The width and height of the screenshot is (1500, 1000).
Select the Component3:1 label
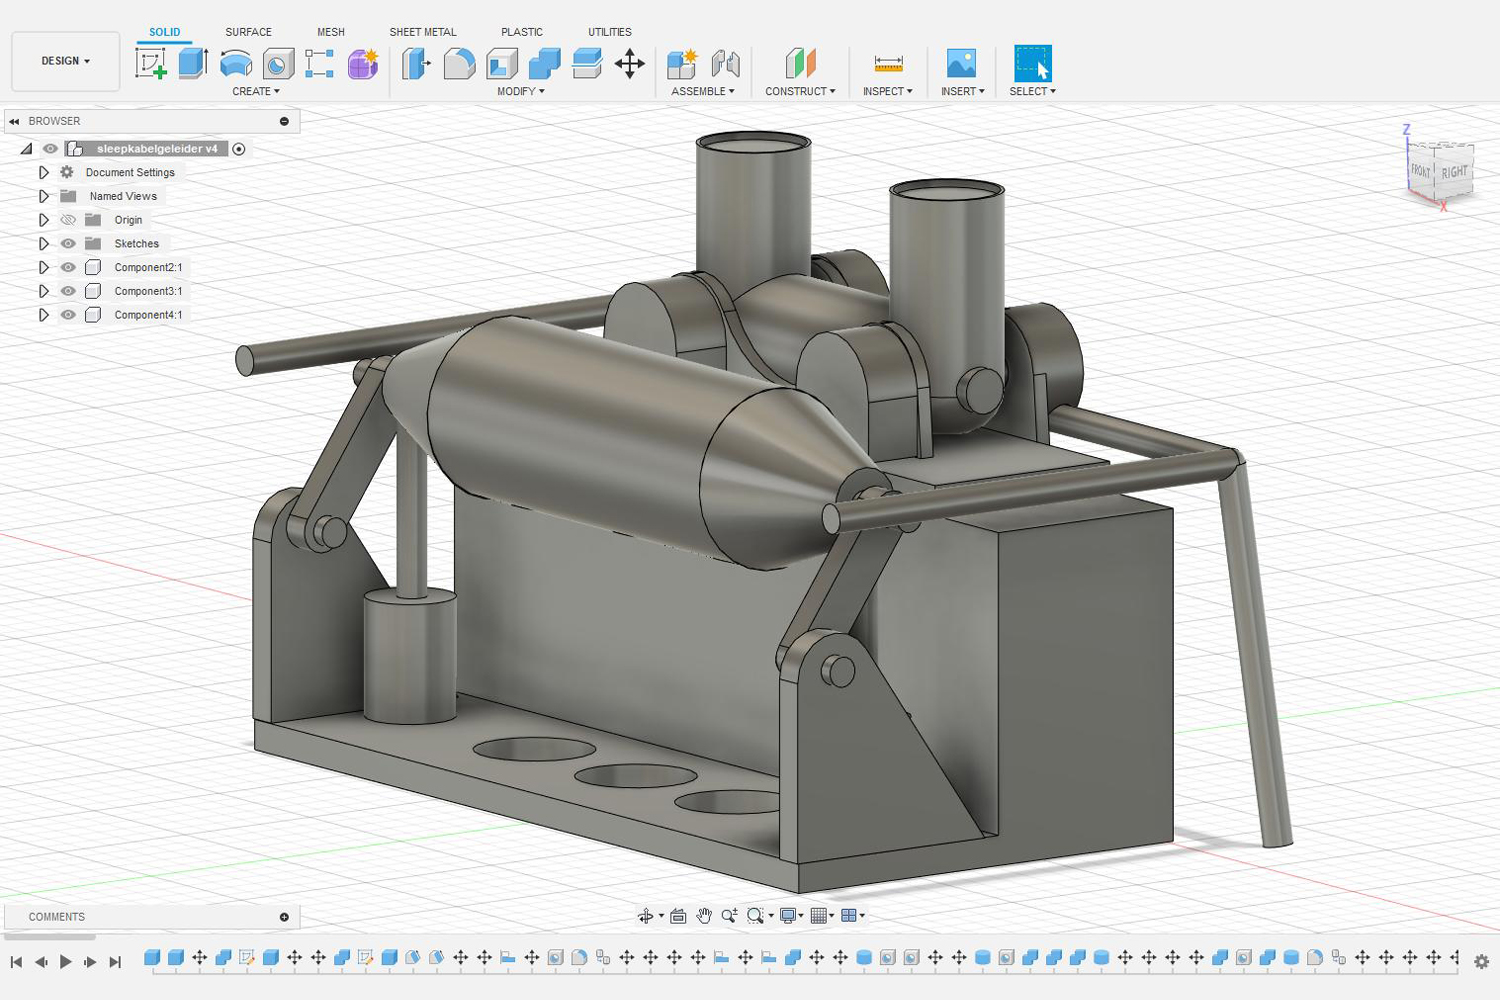148,291
